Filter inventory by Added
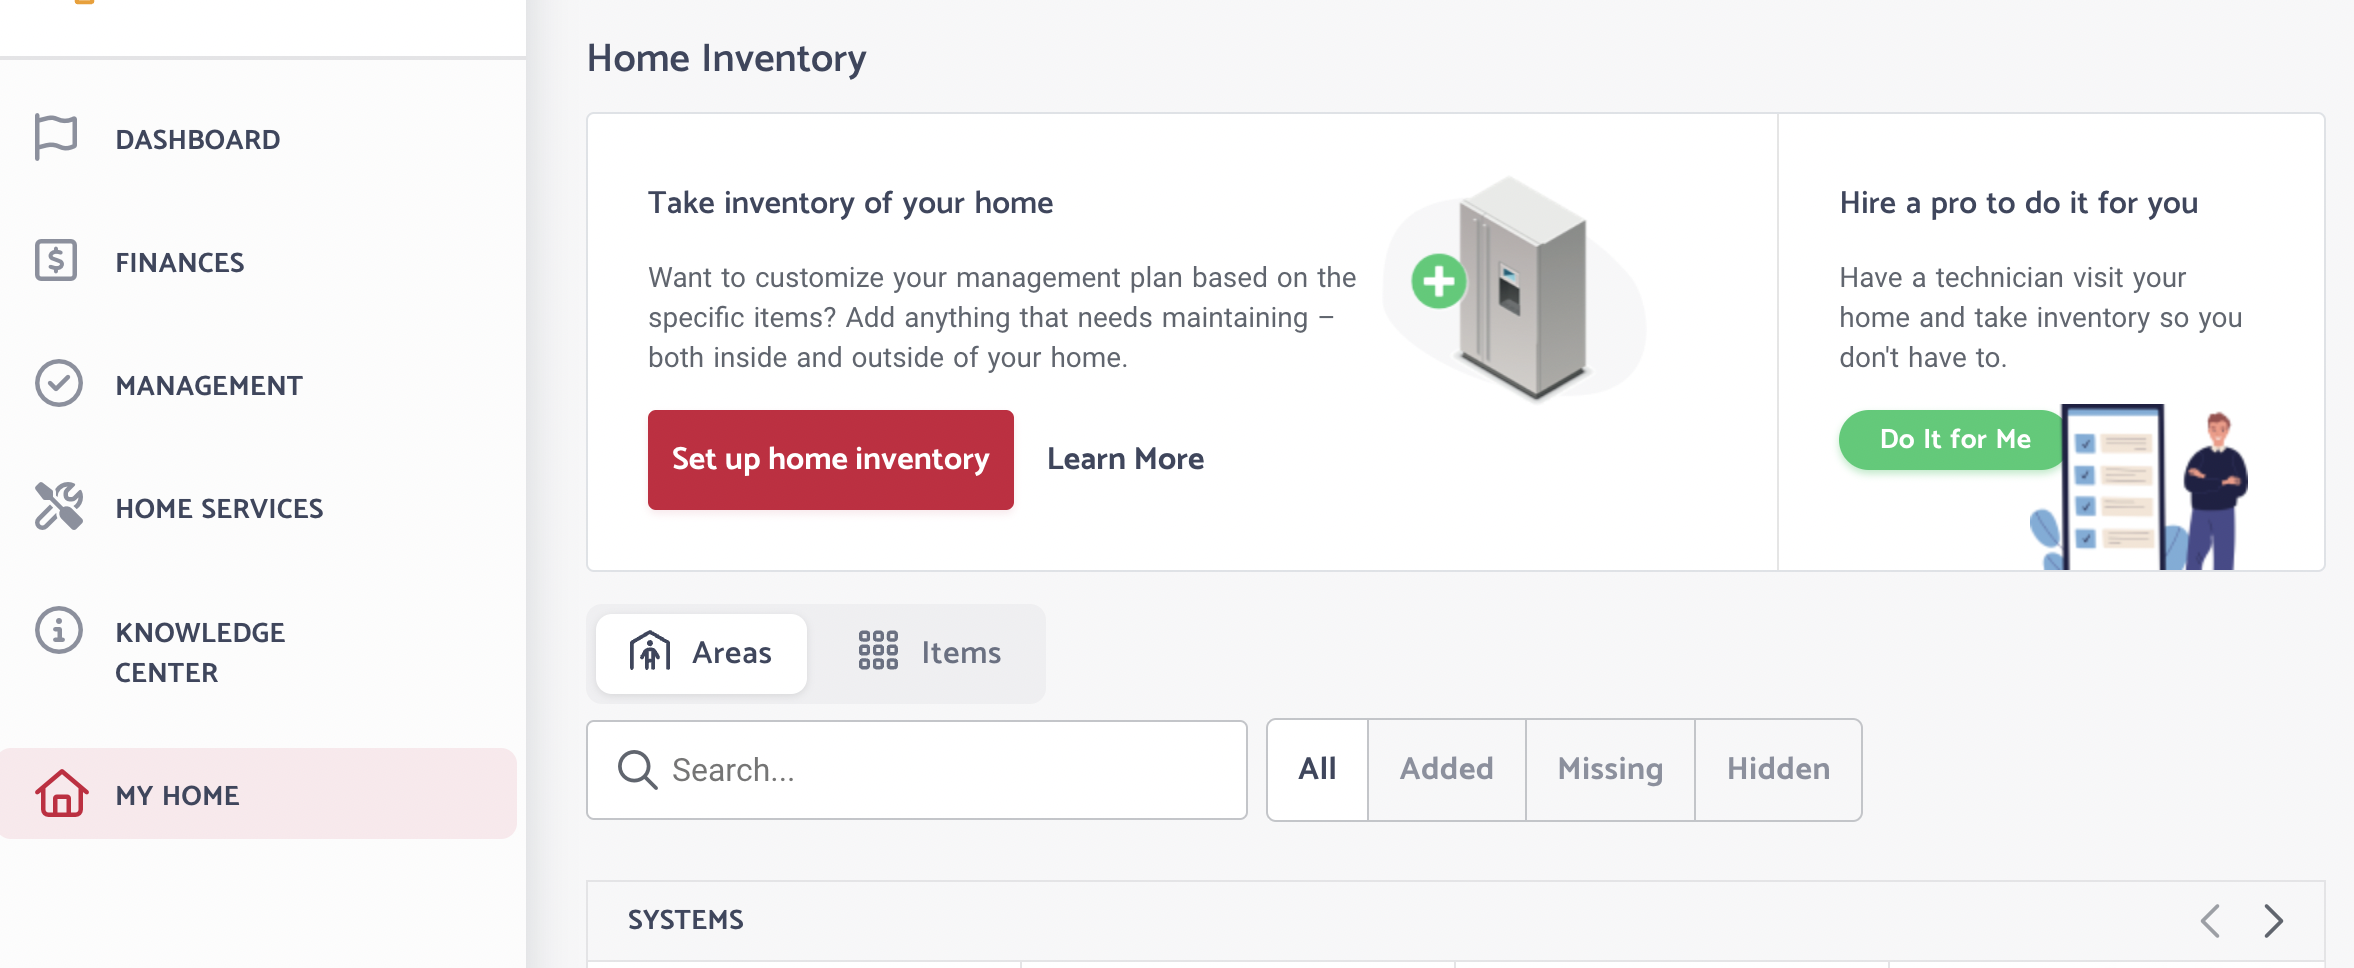The image size is (2354, 968). [x=1446, y=769]
